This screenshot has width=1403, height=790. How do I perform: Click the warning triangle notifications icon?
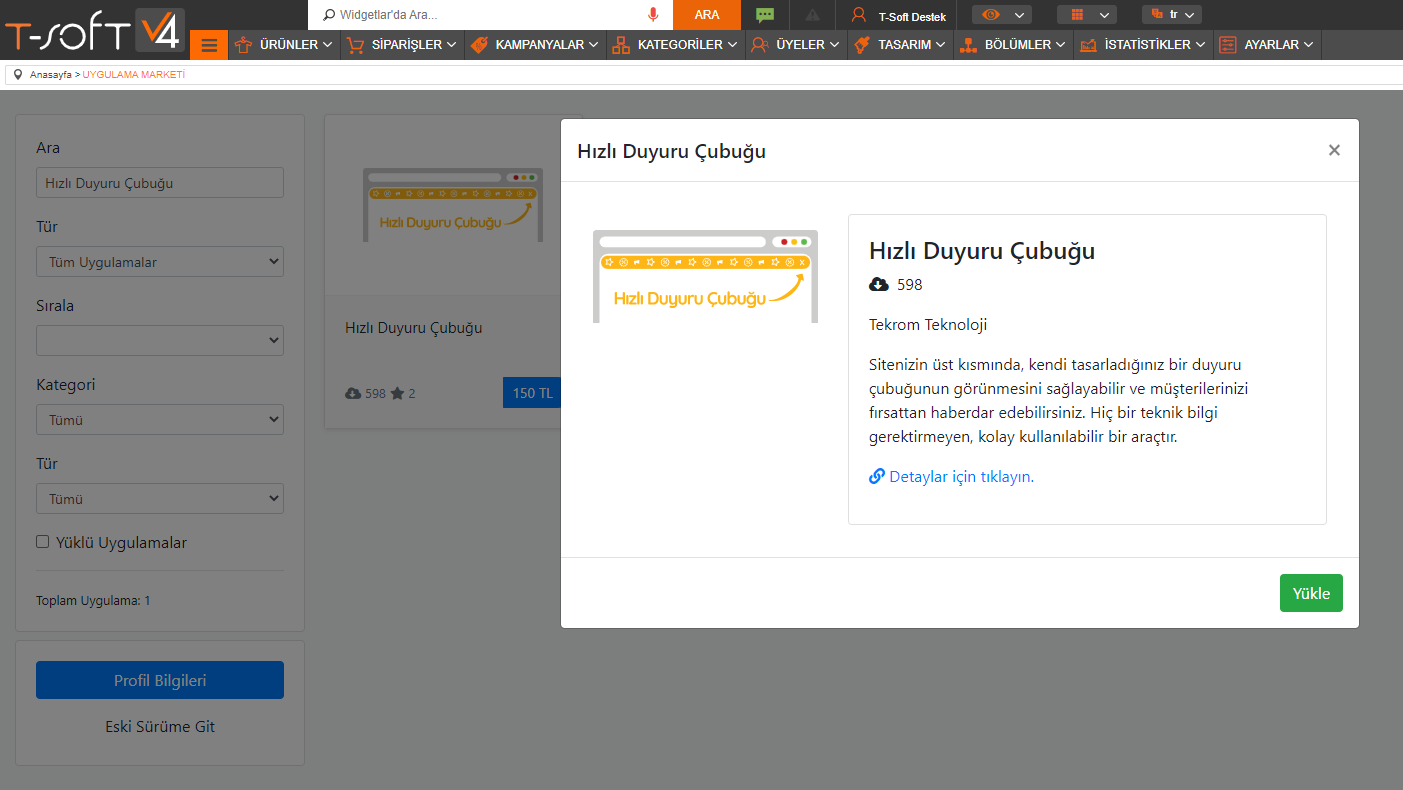(x=812, y=15)
